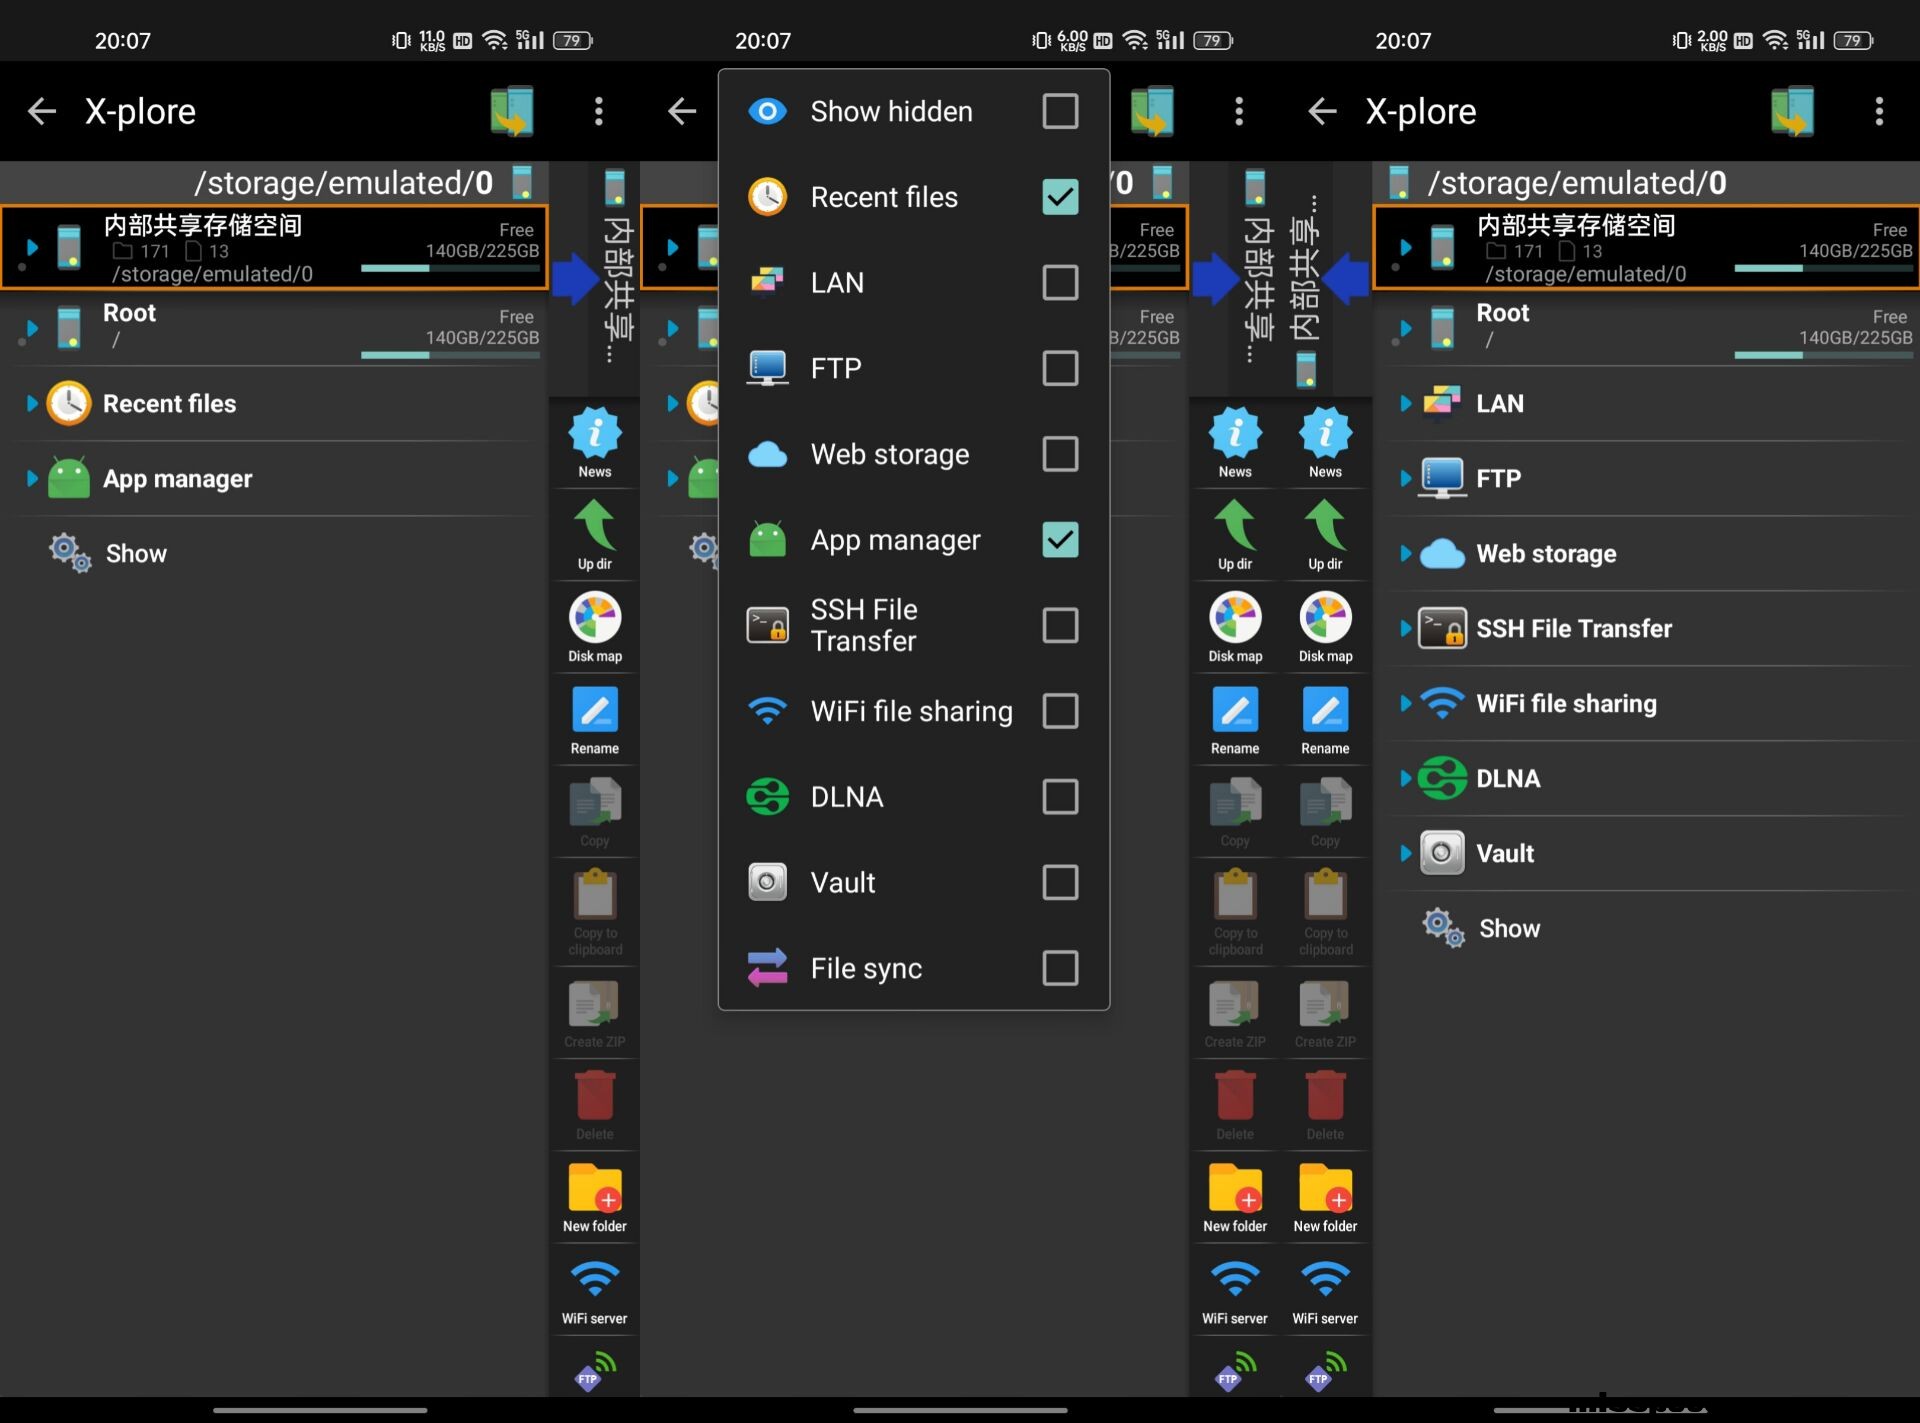Viewport: 1920px width, 1423px height.
Task: Tap rightmost New folder in middle toolbar
Action: click(x=1325, y=1198)
